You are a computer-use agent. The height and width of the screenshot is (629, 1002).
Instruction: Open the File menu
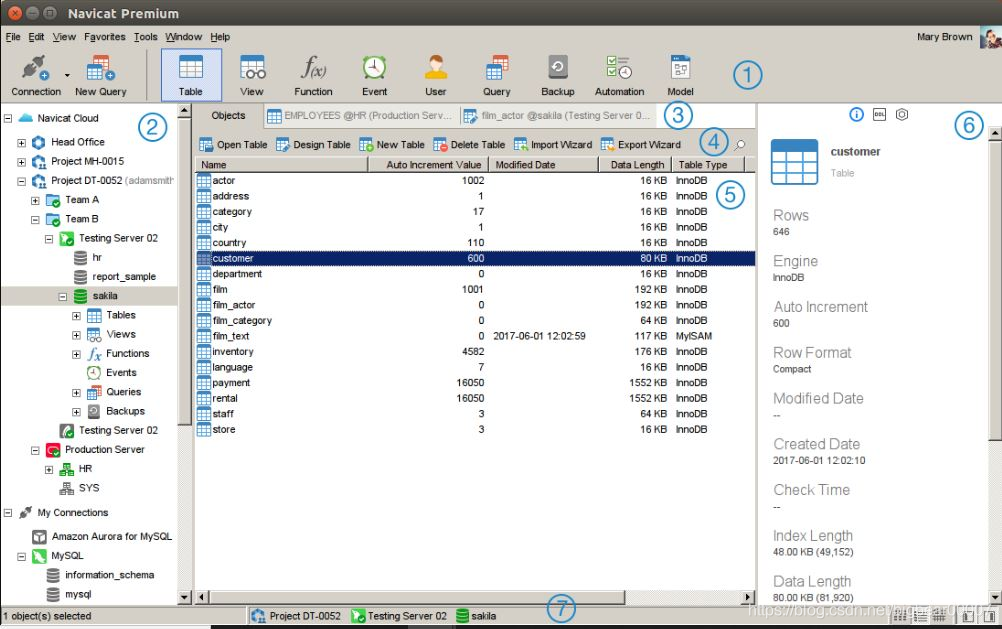pos(13,37)
